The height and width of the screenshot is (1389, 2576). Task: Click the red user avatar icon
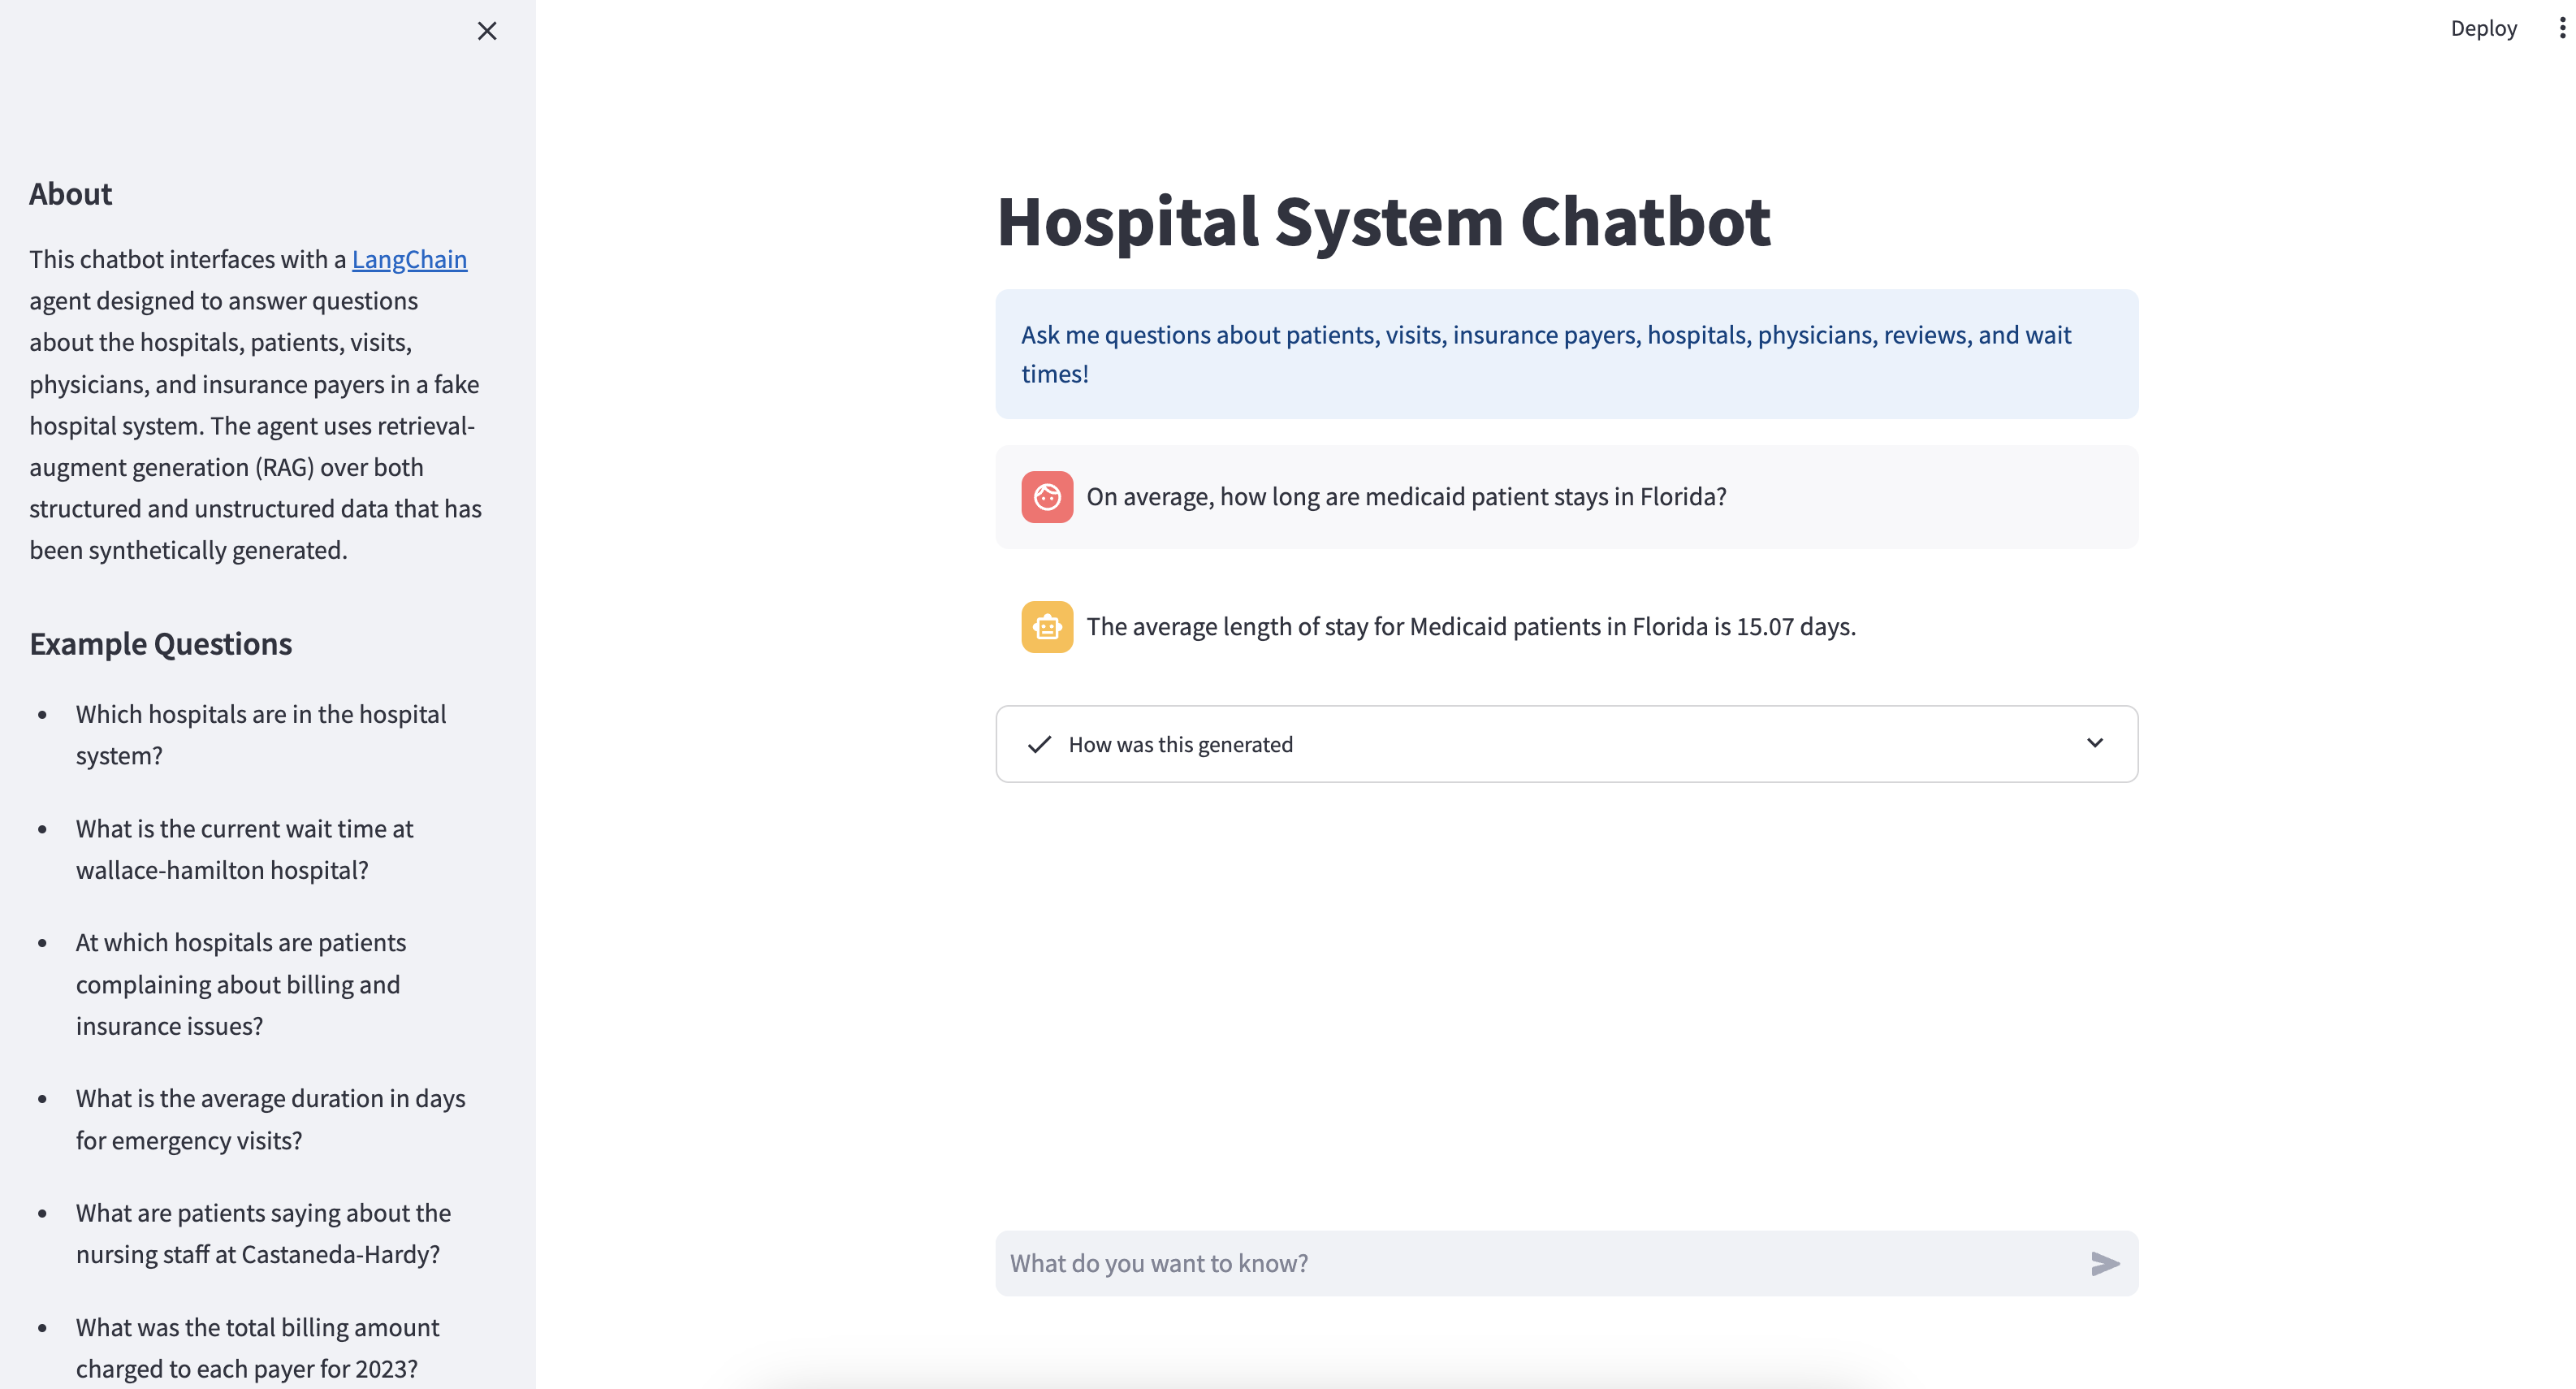(1047, 496)
